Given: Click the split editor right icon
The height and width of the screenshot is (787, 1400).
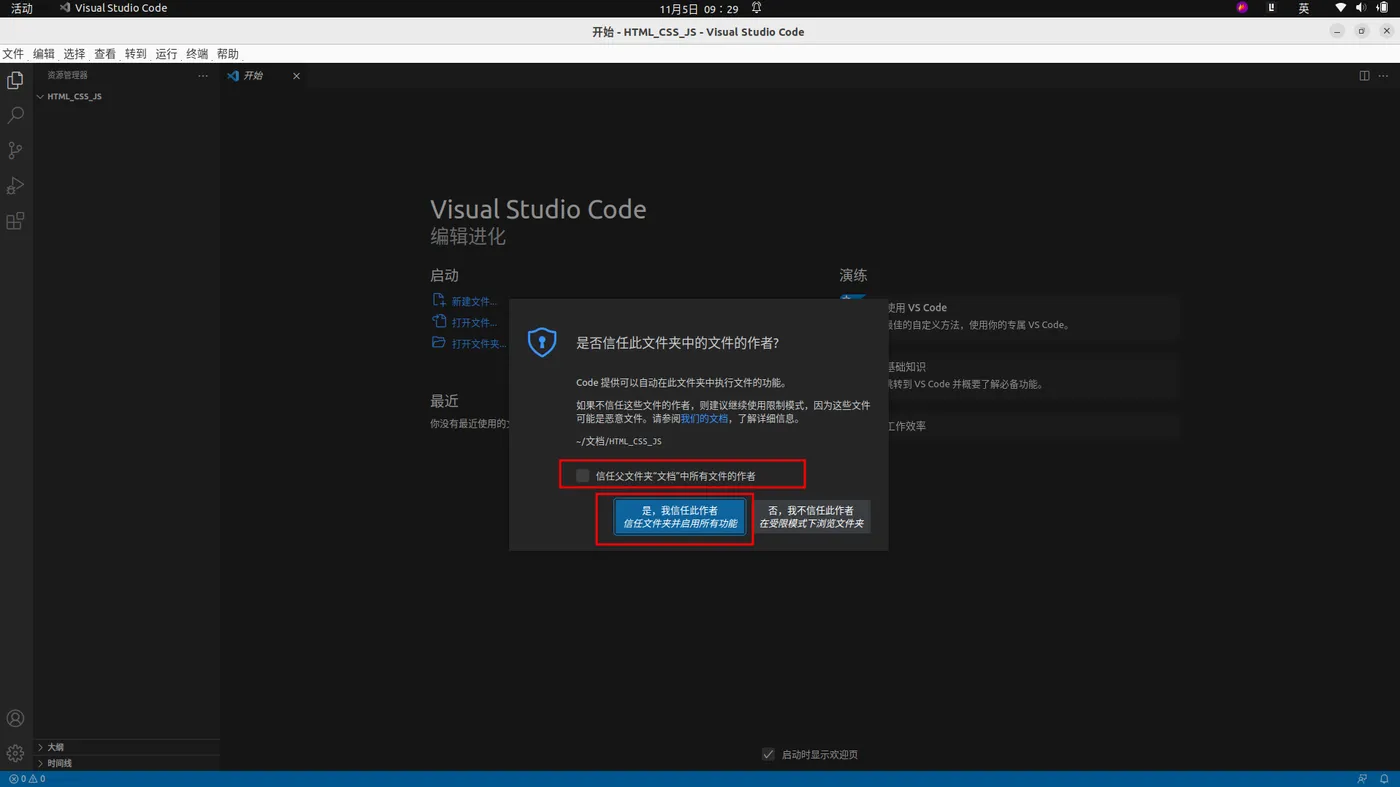Looking at the screenshot, I should coord(1364,76).
